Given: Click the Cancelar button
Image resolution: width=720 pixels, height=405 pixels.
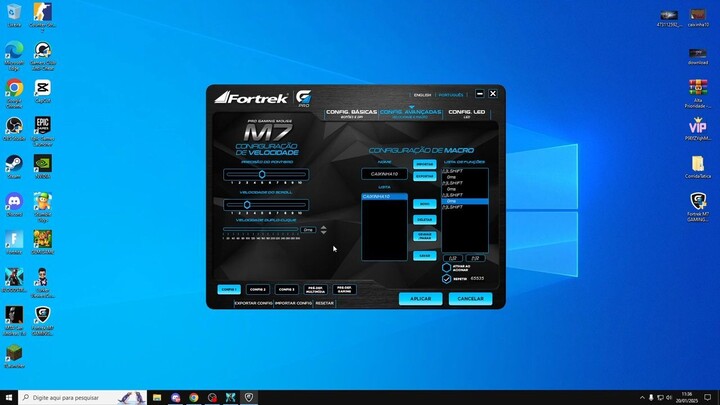Looking at the screenshot, I should 470,299.
